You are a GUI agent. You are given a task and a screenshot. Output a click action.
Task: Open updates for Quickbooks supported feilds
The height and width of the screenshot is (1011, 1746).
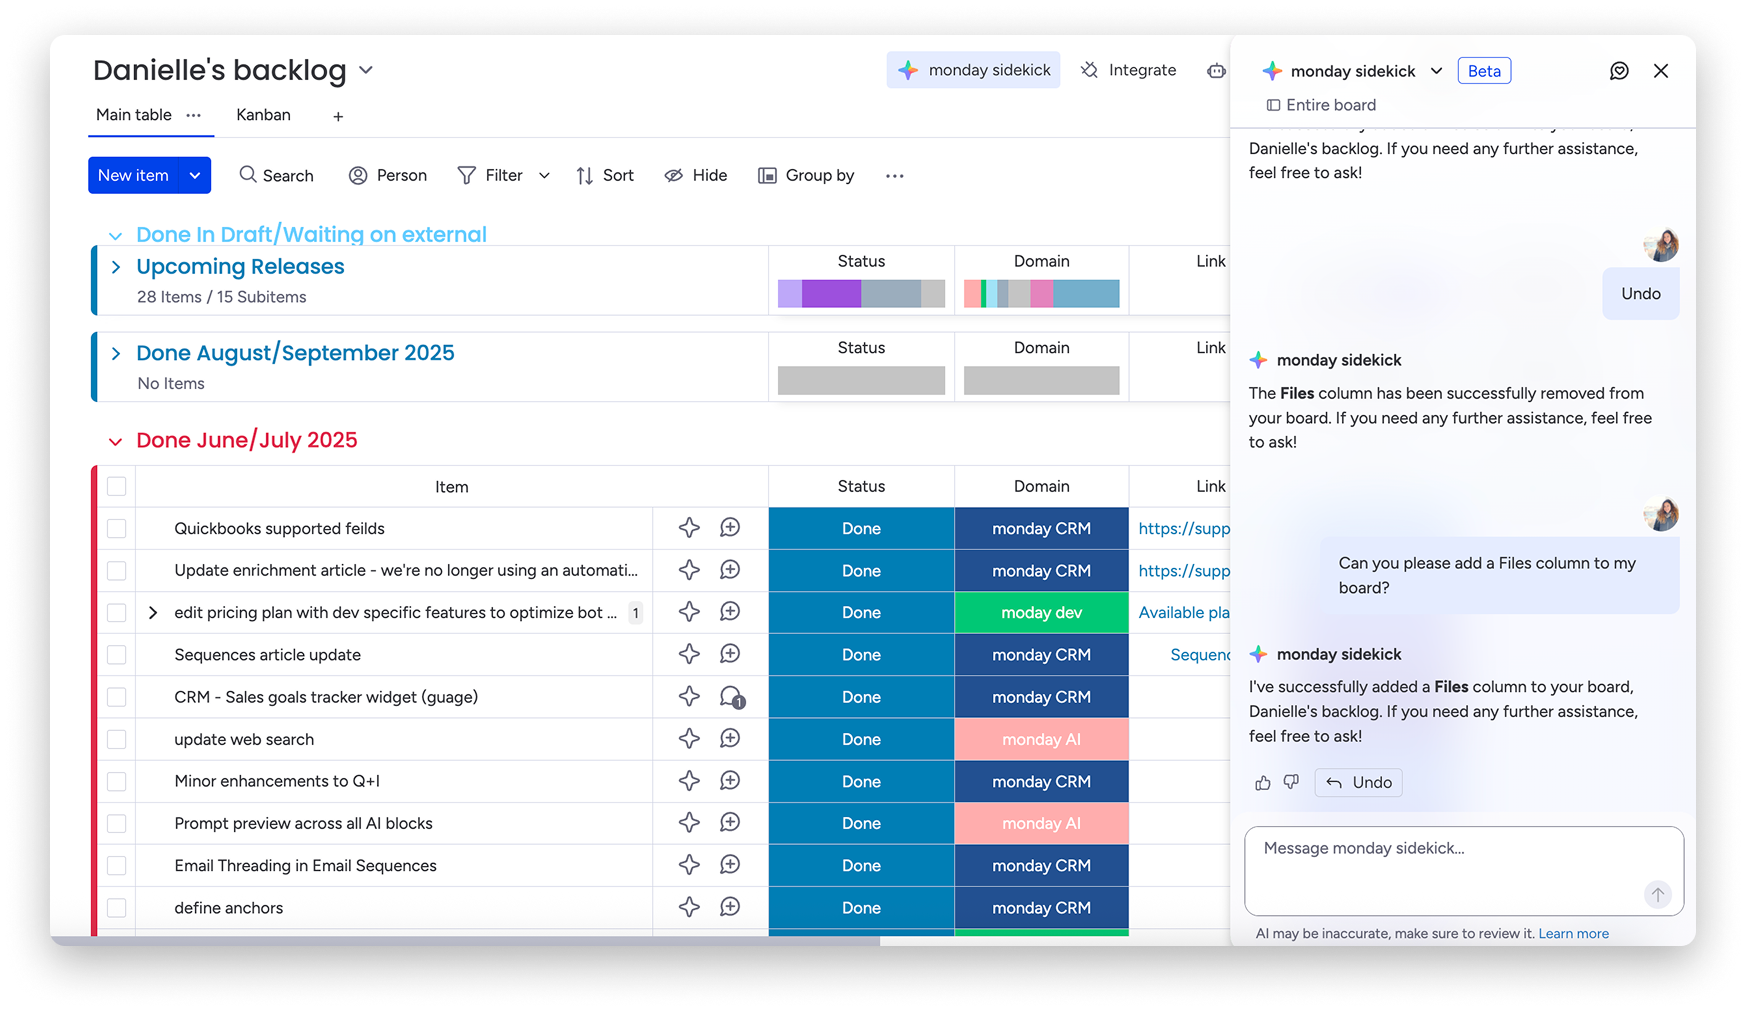coord(730,528)
